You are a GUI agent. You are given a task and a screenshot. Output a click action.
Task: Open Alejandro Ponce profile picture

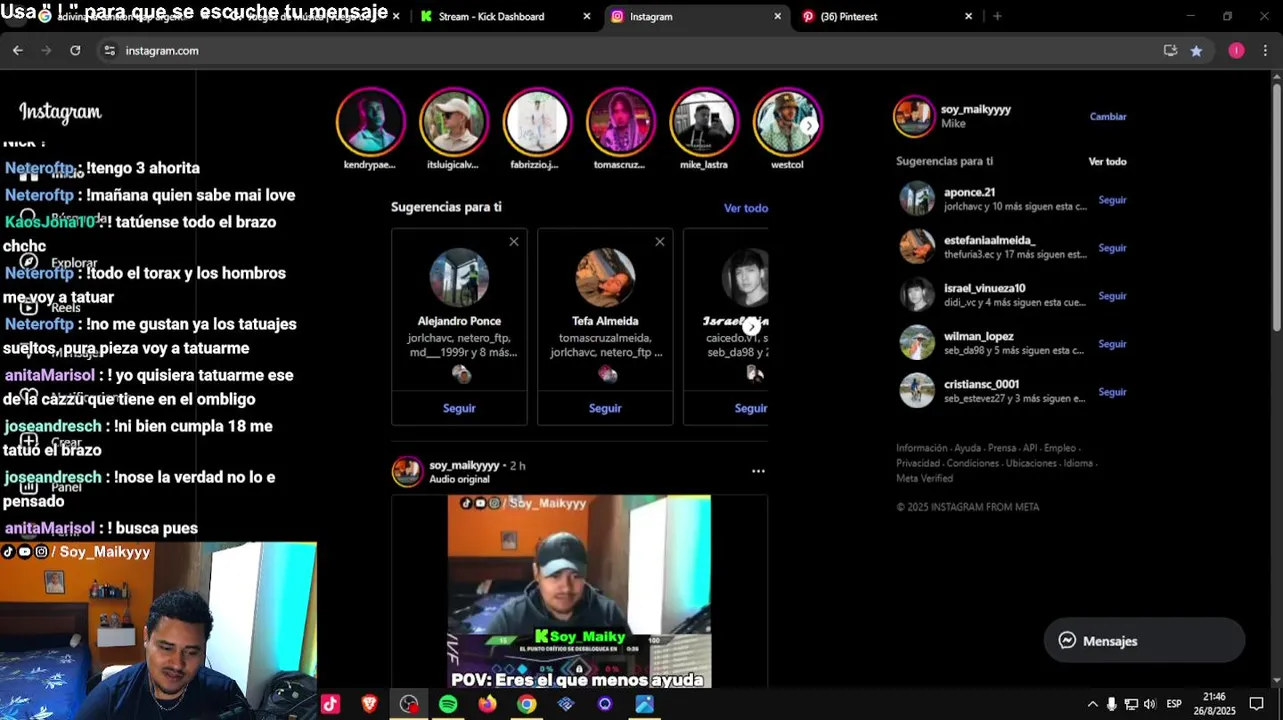[x=459, y=278]
